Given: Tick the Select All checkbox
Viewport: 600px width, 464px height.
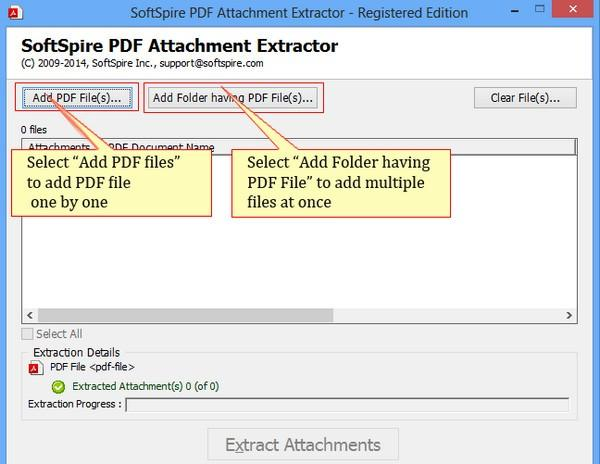Looking at the screenshot, I should click(x=27, y=334).
